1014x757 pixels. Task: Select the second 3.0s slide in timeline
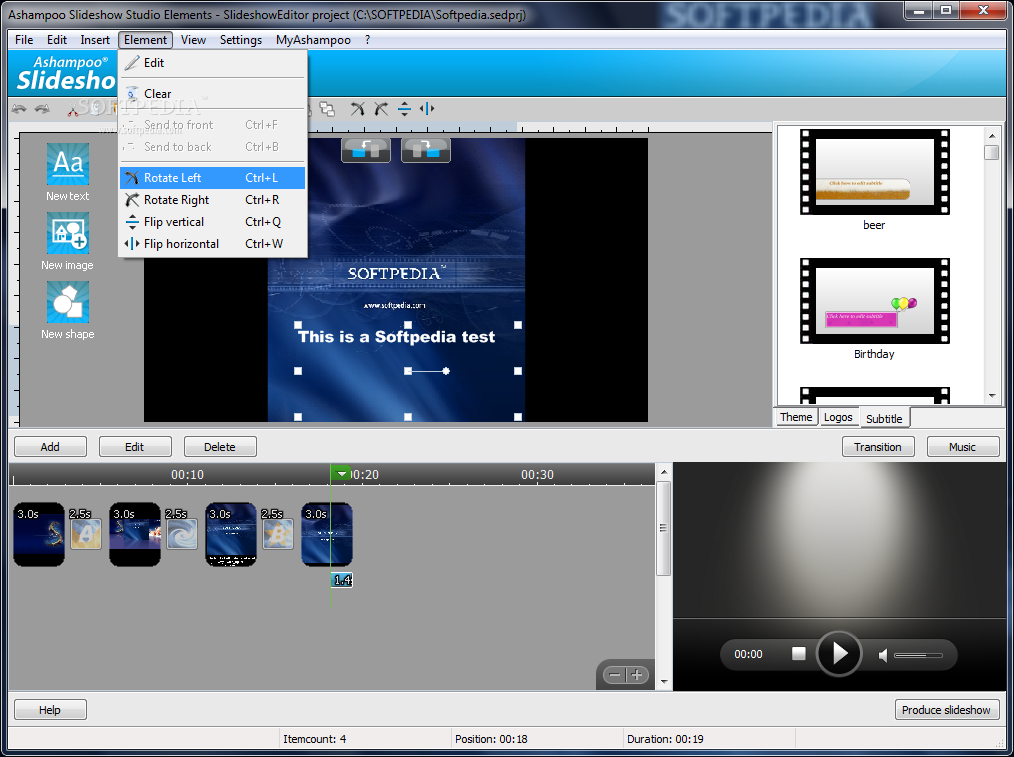(x=135, y=535)
